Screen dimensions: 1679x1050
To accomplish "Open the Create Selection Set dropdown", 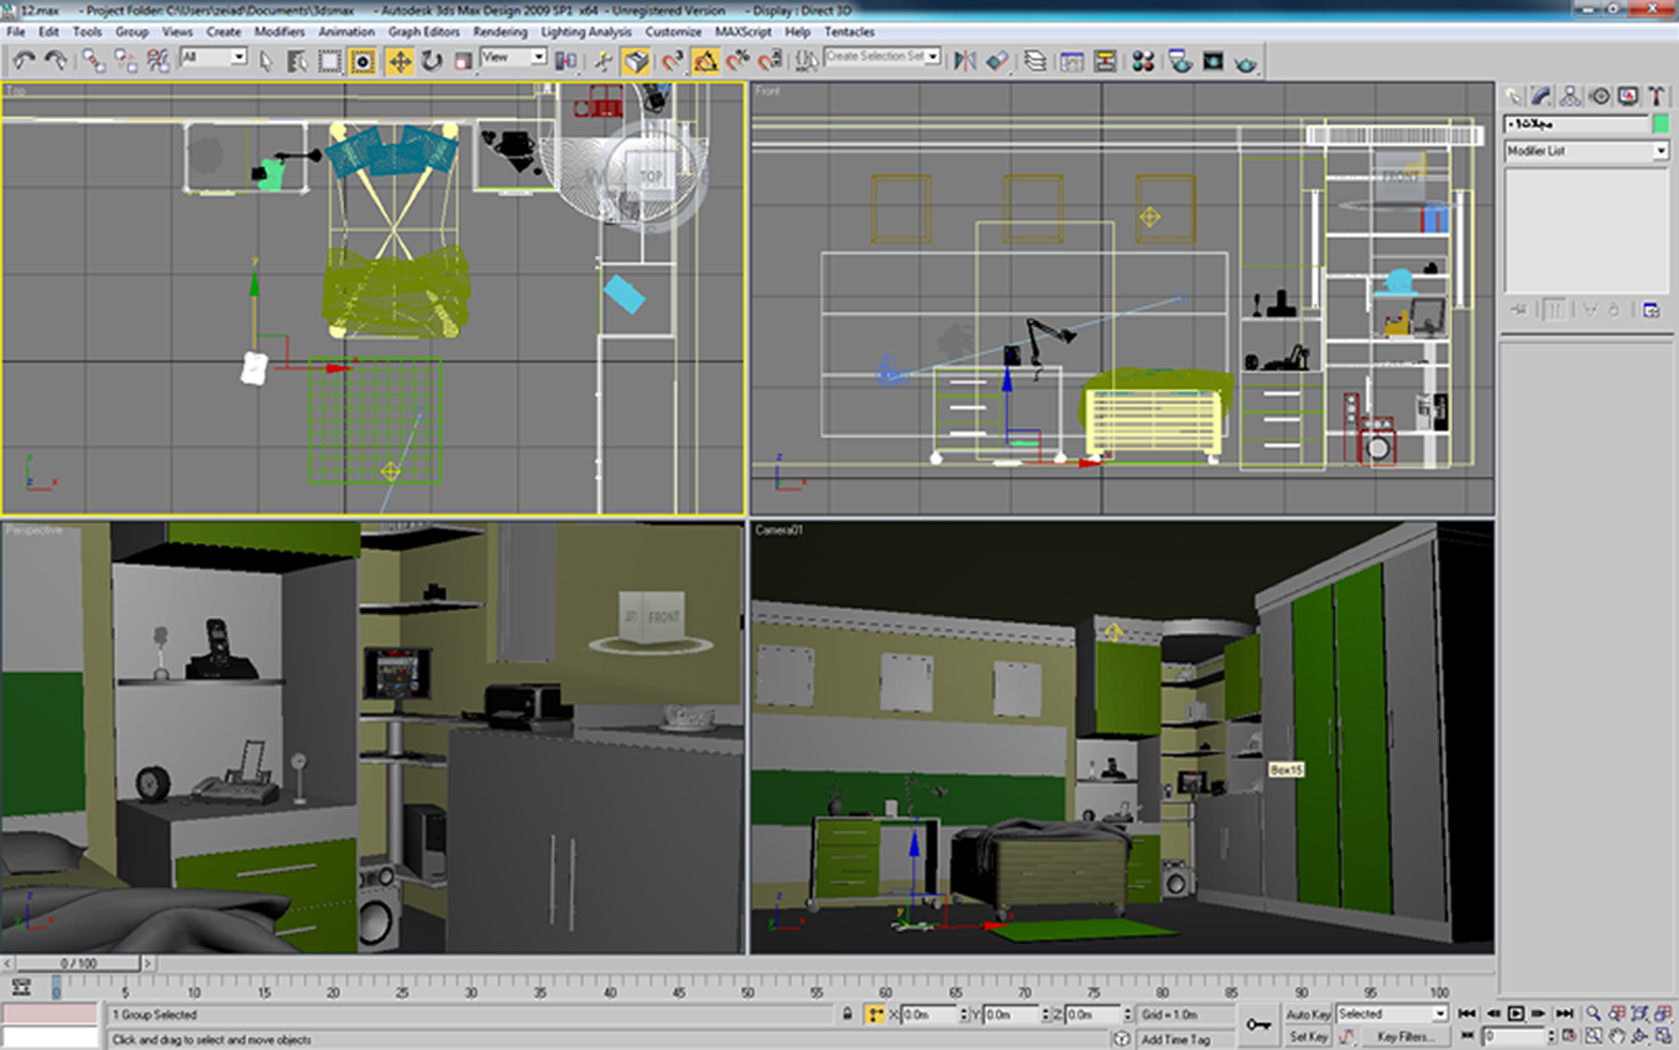I will 883,57.
